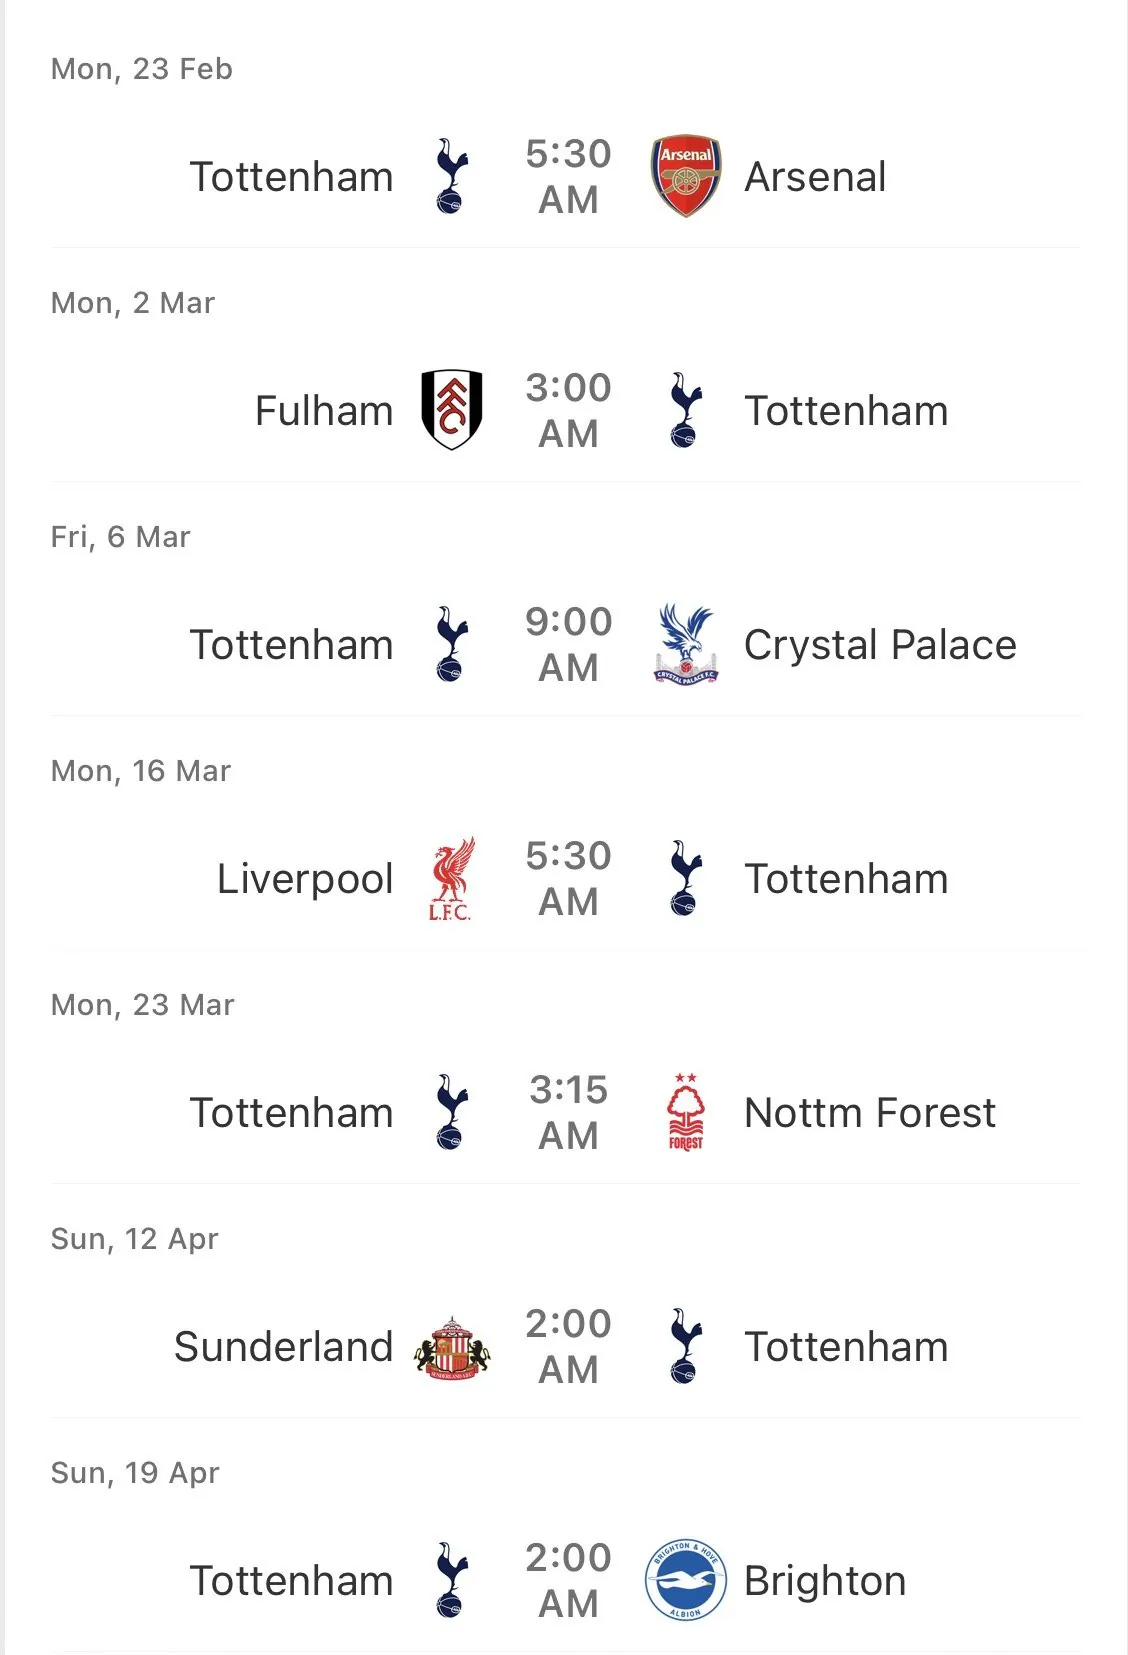1128x1655 pixels.
Task: Open the Arsenal team name link
Action: tap(815, 177)
